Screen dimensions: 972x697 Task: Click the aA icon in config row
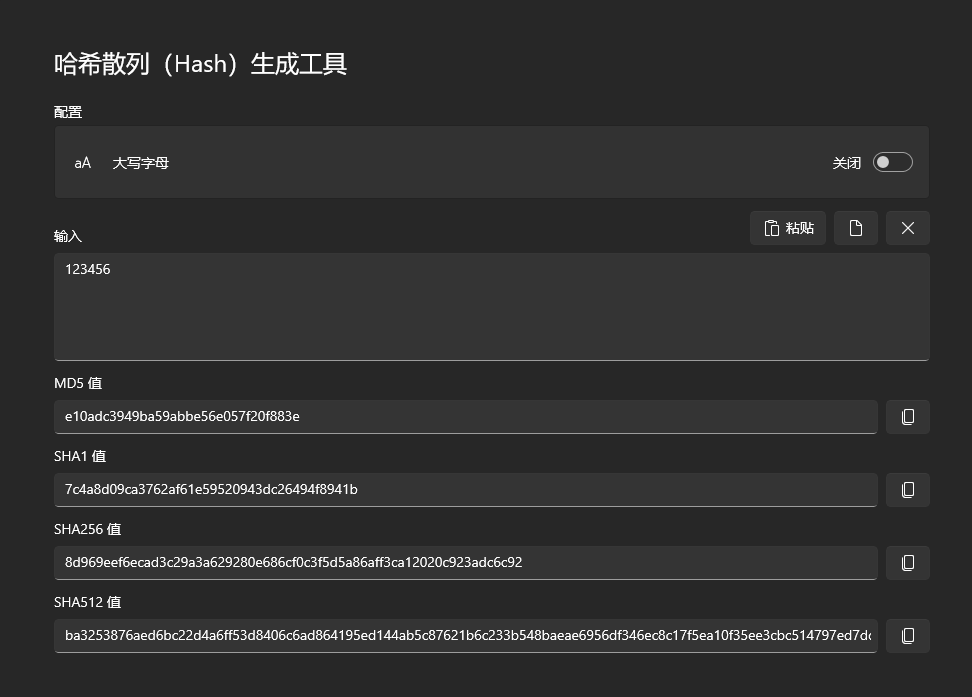pyautogui.click(x=82, y=163)
